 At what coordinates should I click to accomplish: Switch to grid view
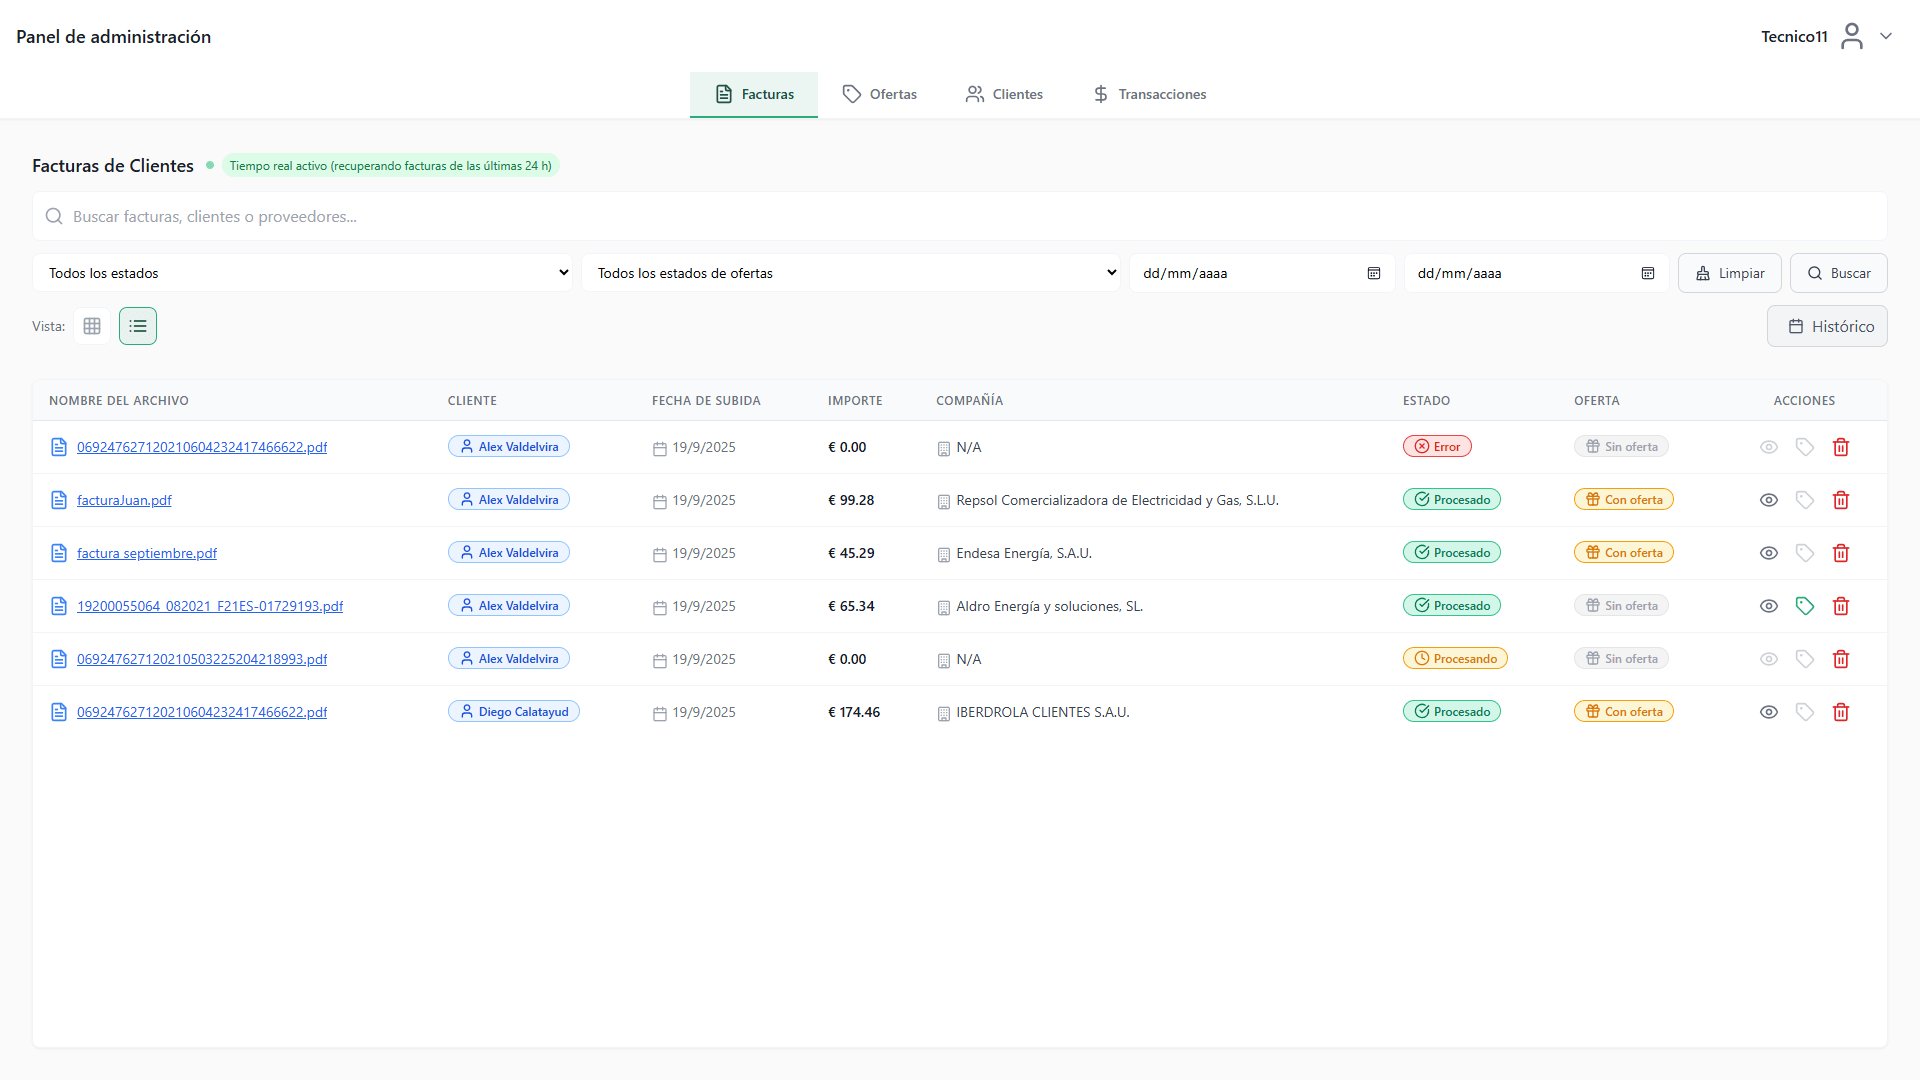[92, 326]
